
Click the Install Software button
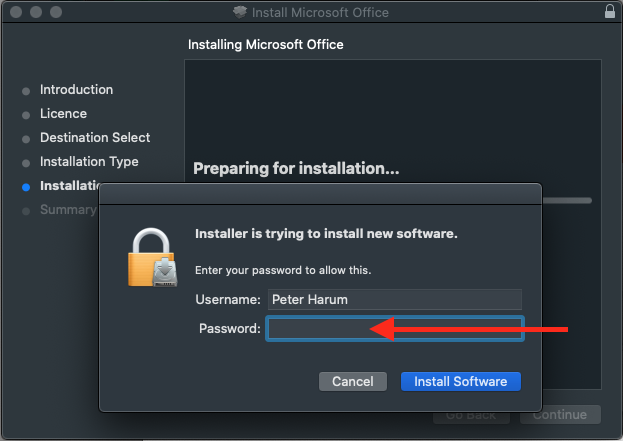[x=461, y=381]
